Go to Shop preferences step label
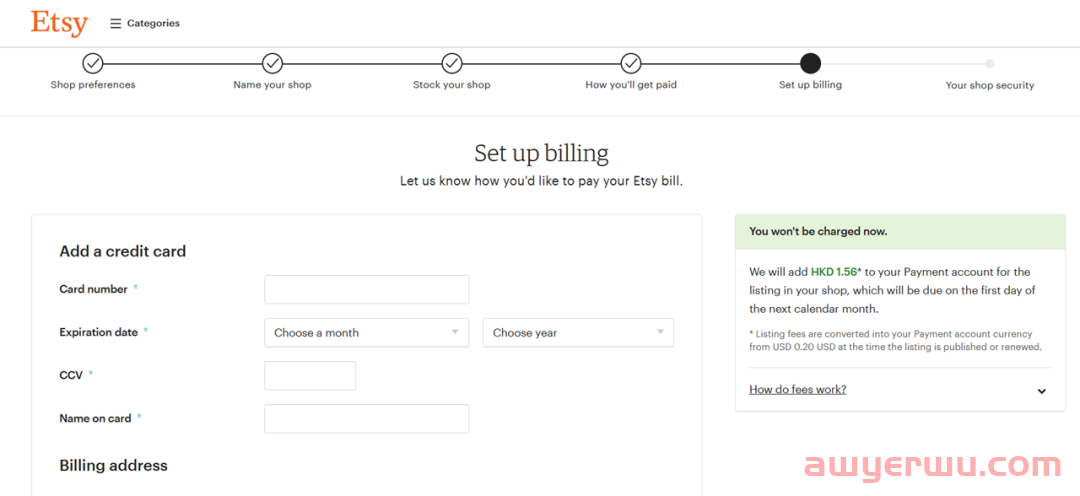 pos(93,85)
